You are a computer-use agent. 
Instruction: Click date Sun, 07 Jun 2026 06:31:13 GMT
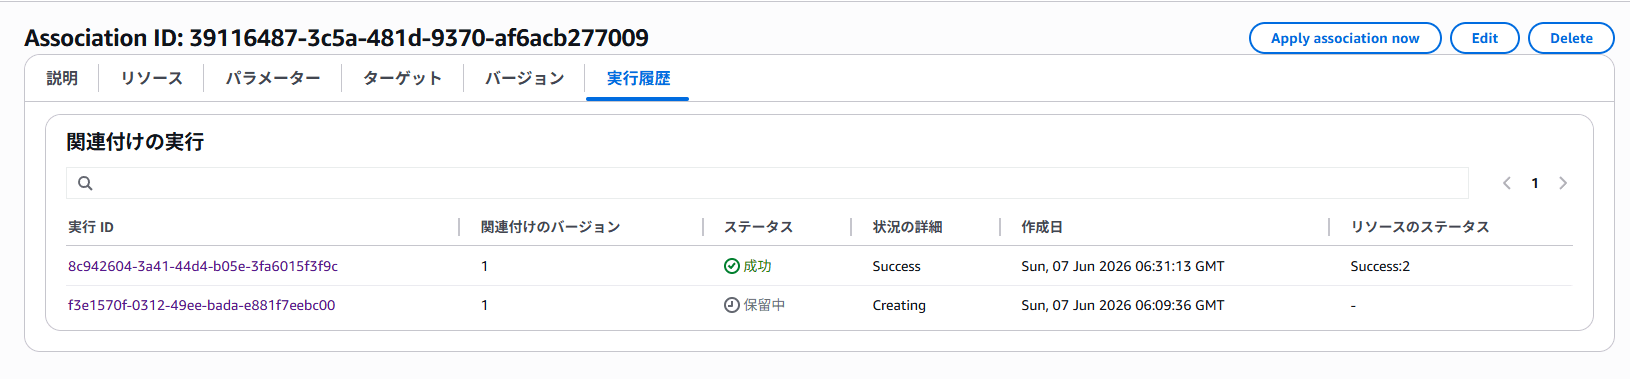pos(1123,266)
